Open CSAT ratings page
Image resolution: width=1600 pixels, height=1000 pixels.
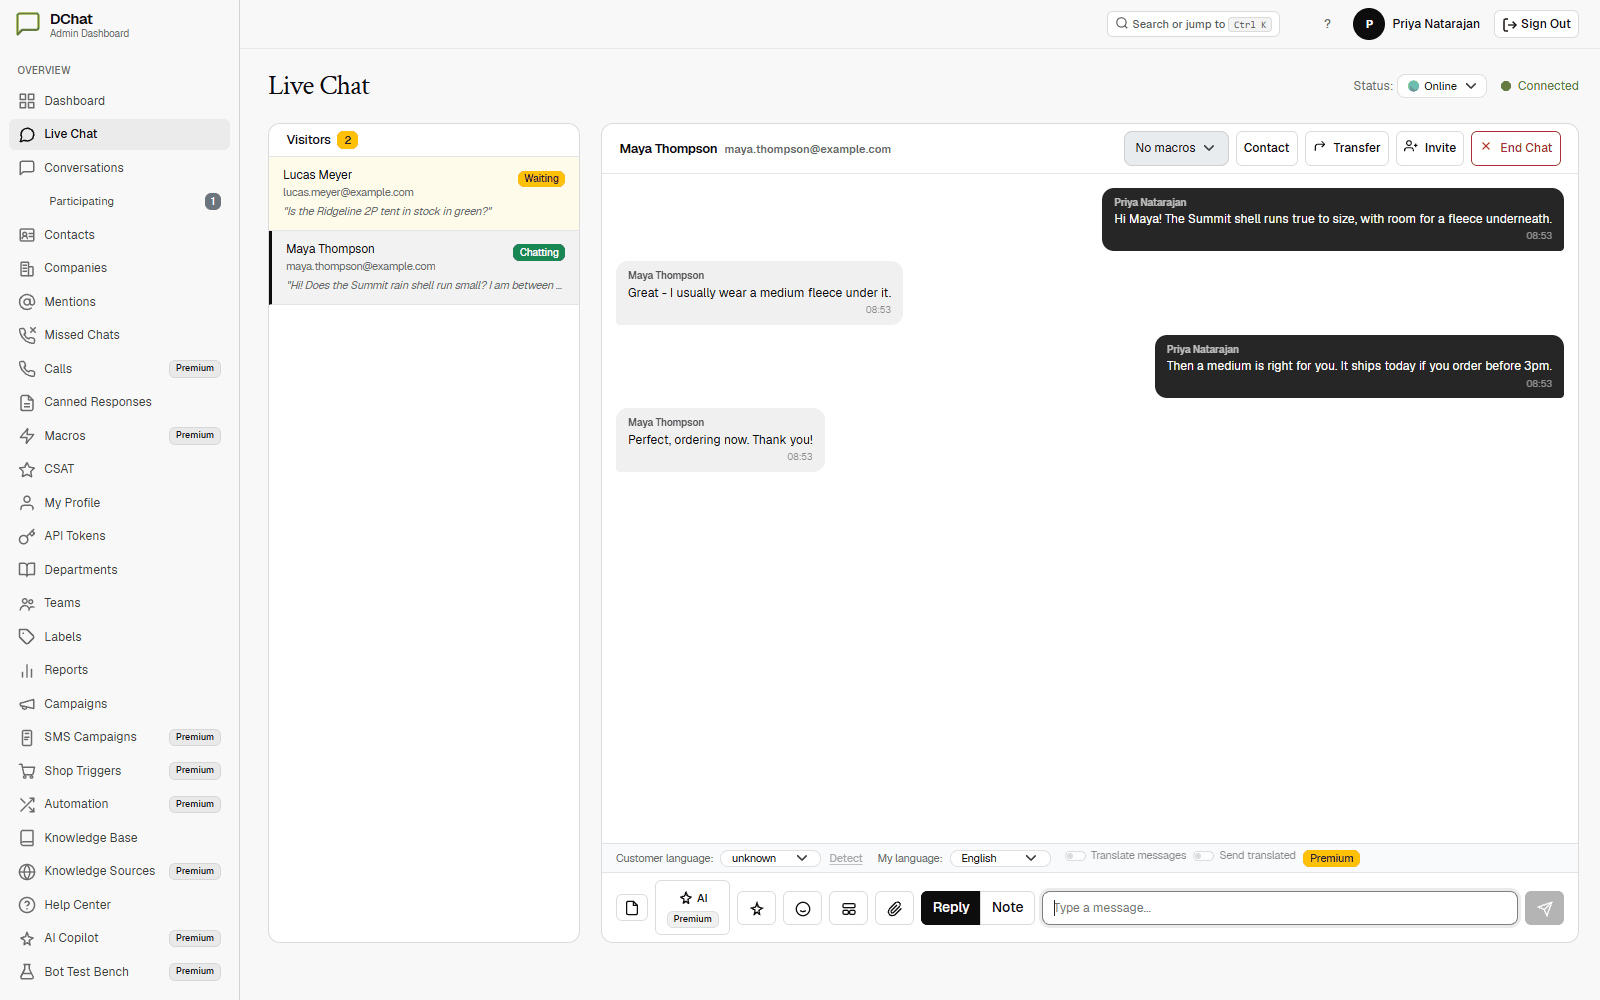coord(119,469)
